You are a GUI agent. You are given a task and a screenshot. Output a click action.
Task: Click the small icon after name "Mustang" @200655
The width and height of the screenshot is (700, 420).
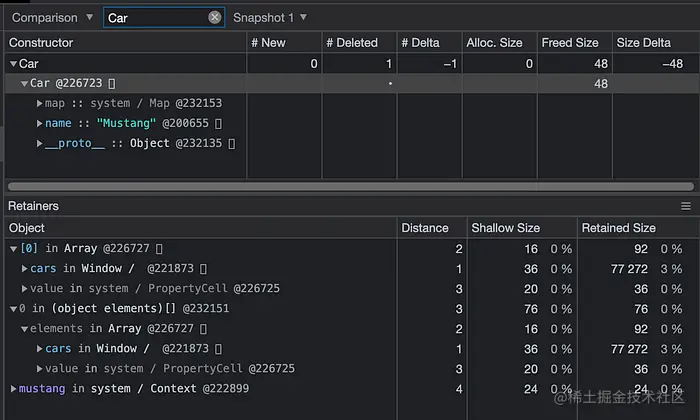pyautogui.click(x=217, y=123)
